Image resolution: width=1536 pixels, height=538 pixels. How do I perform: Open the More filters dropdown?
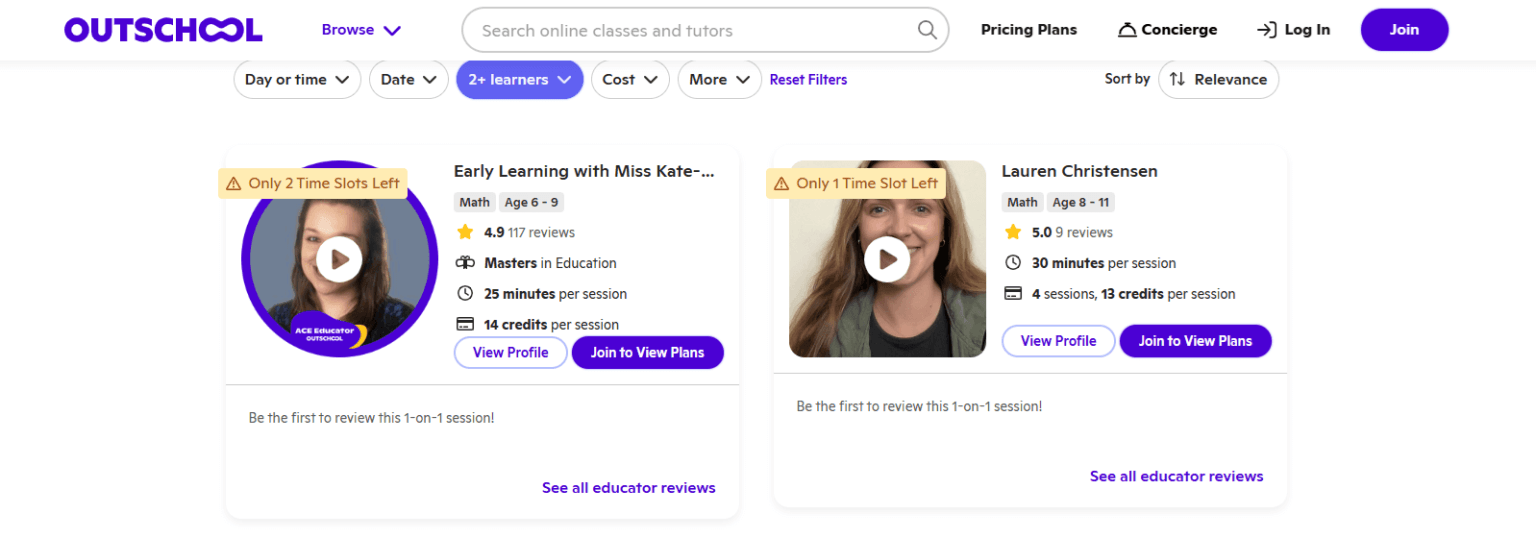tap(719, 80)
